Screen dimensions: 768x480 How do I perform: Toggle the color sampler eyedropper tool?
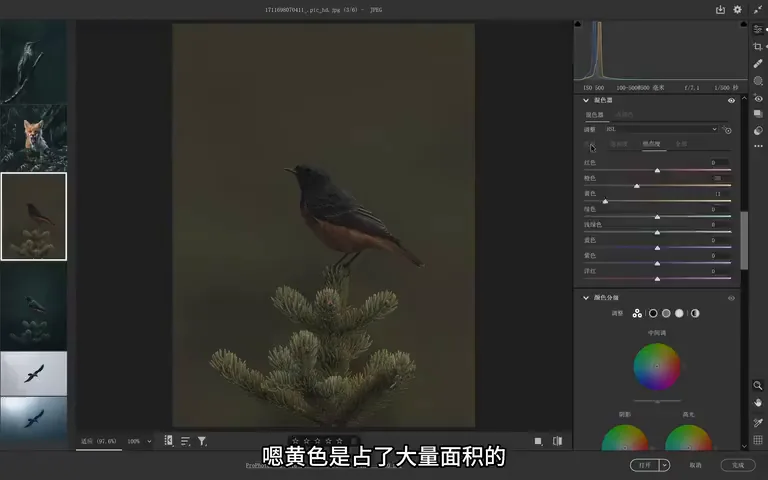click(758, 422)
